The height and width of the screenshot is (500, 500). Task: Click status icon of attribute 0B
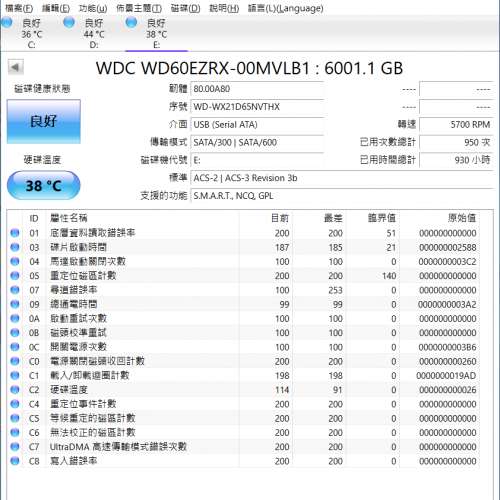(x=15, y=333)
